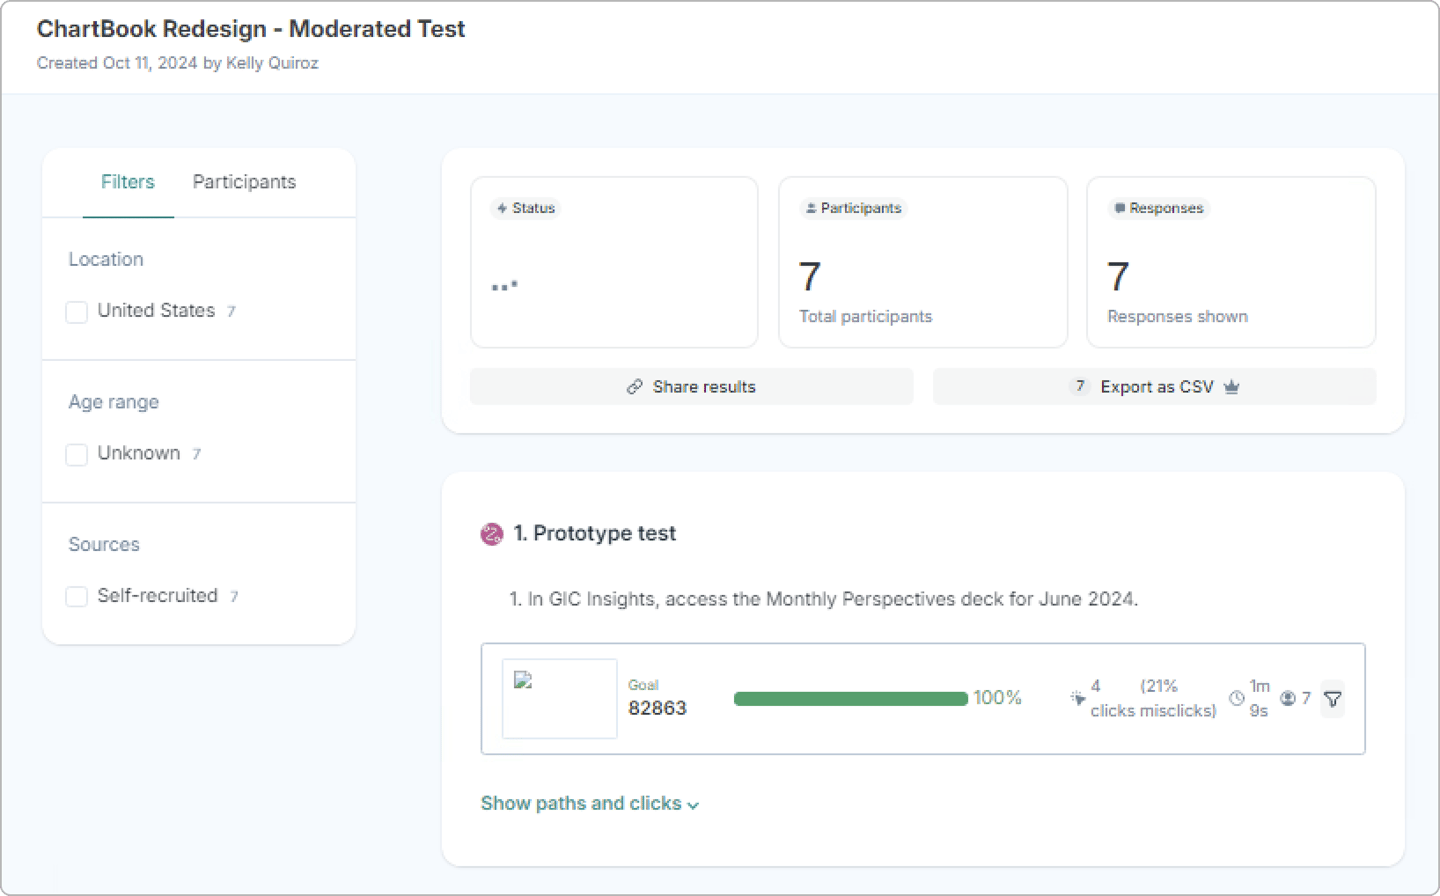Click the green 100% success progress bar
The width and height of the screenshot is (1440, 896).
(850, 698)
